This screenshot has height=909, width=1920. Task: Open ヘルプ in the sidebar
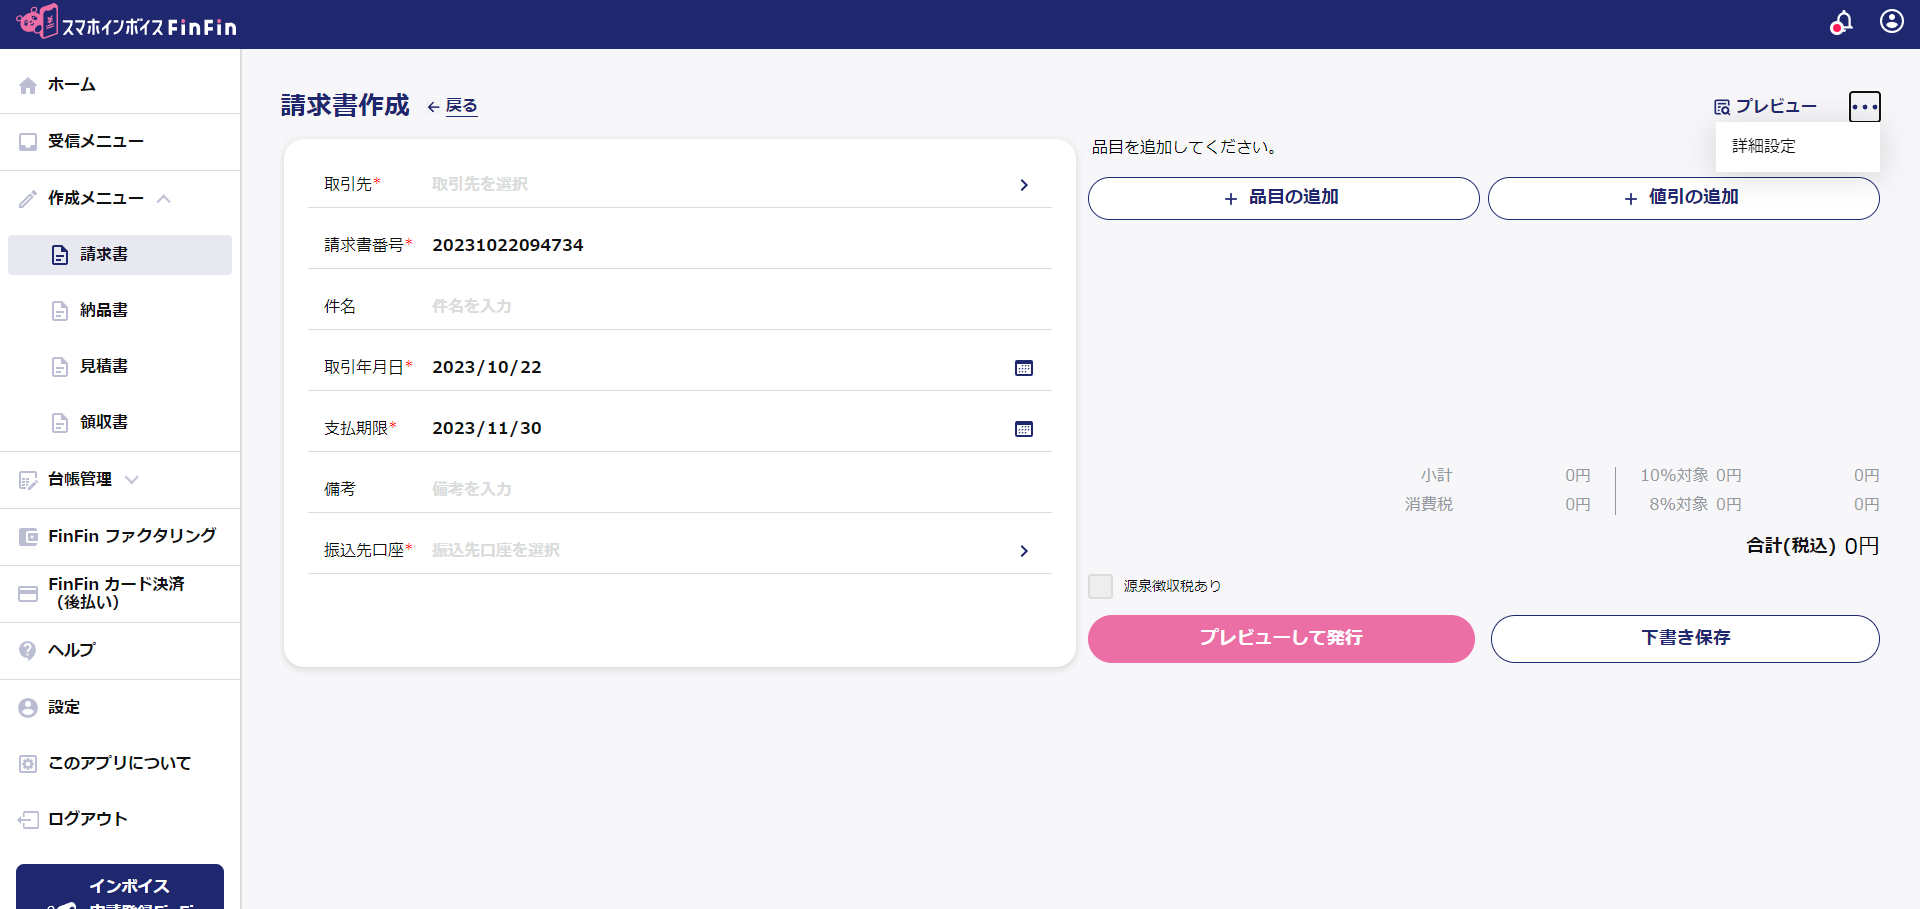tap(120, 651)
